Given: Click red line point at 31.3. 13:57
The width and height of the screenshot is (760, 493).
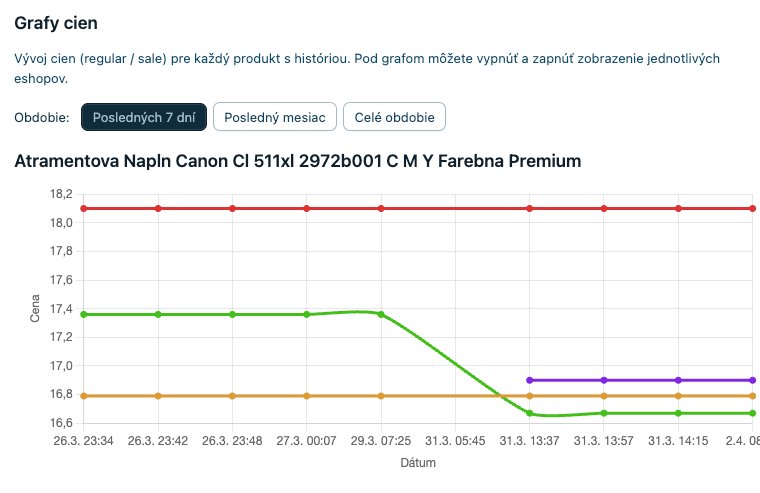Looking at the screenshot, I should (x=604, y=208).
